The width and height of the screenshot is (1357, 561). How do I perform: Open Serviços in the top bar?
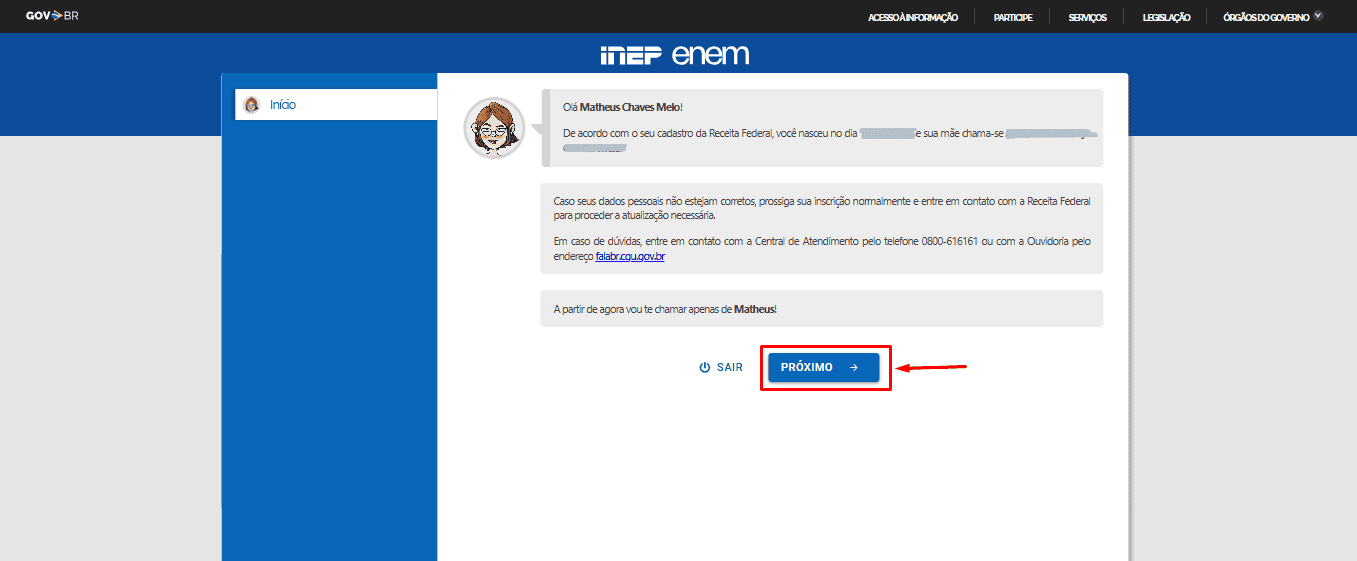[1087, 17]
